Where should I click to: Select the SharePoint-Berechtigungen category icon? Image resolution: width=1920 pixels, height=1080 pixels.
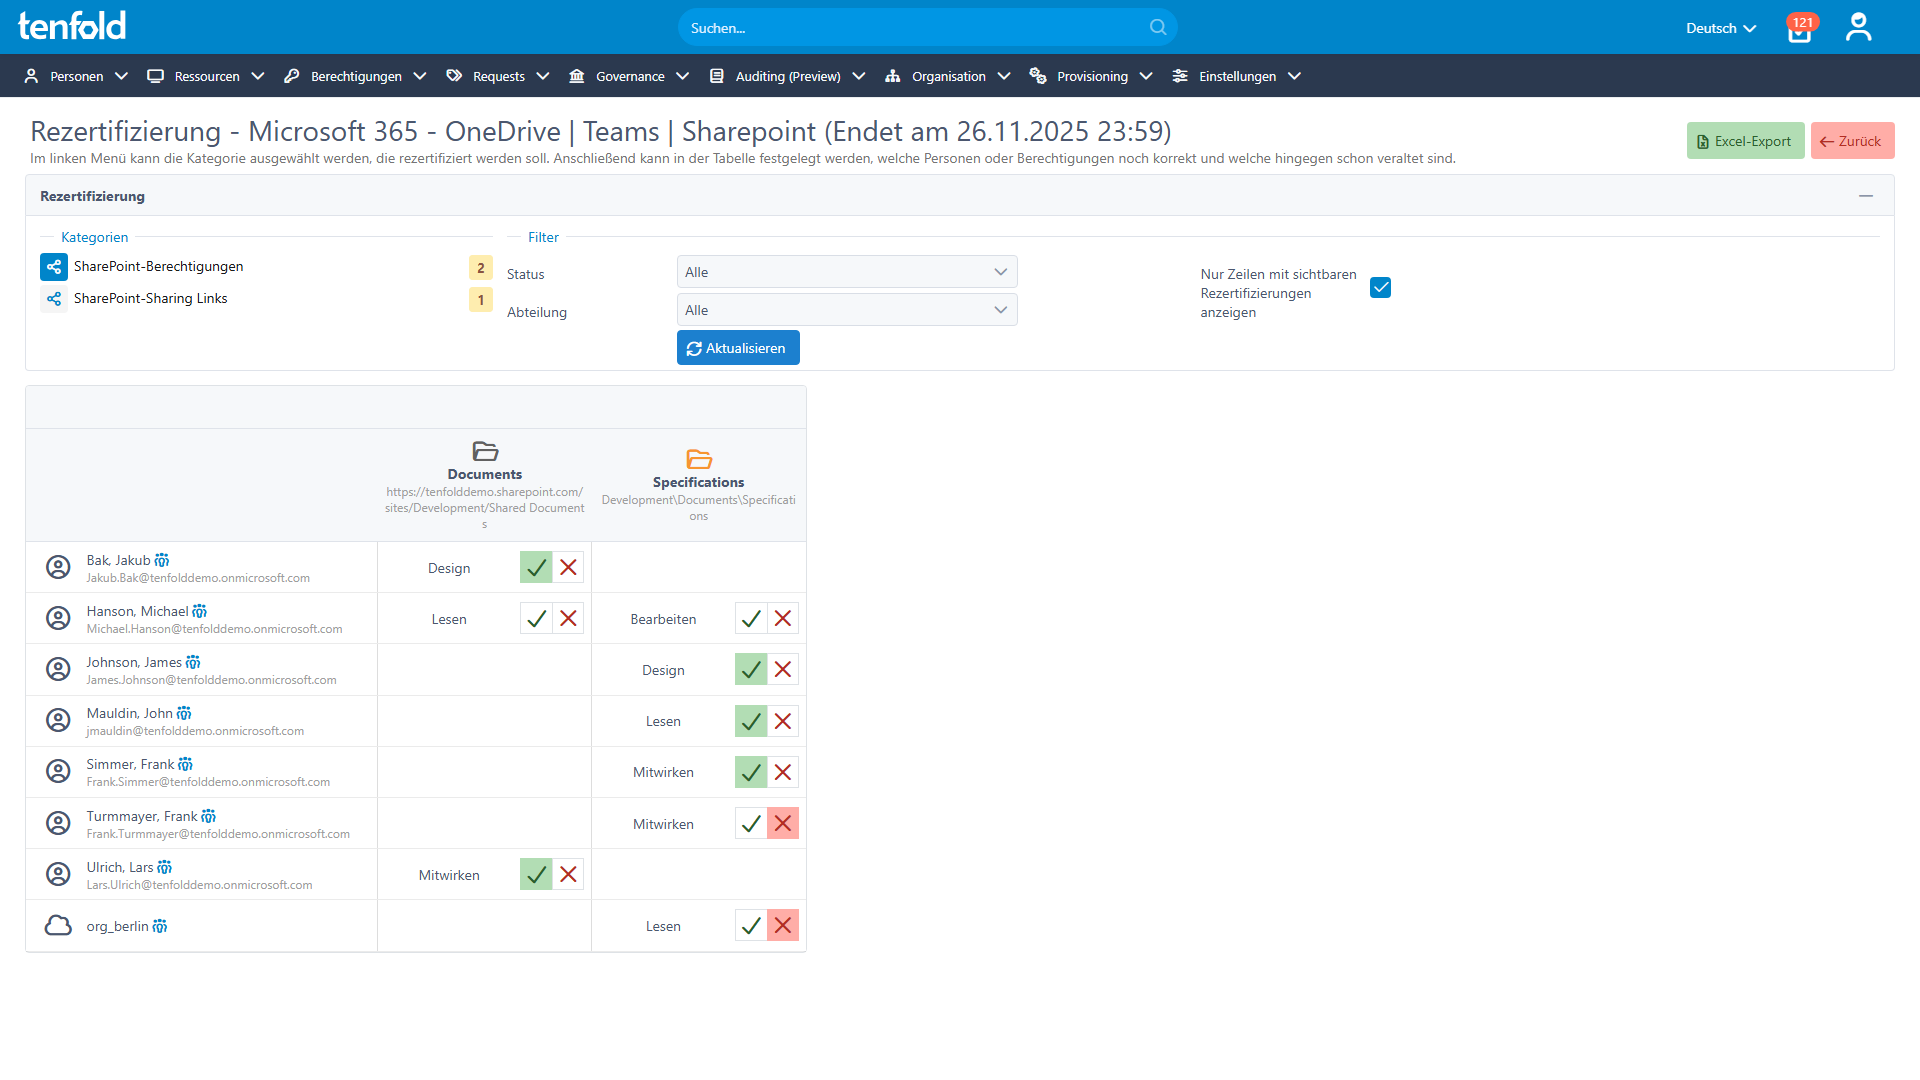(54, 266)
